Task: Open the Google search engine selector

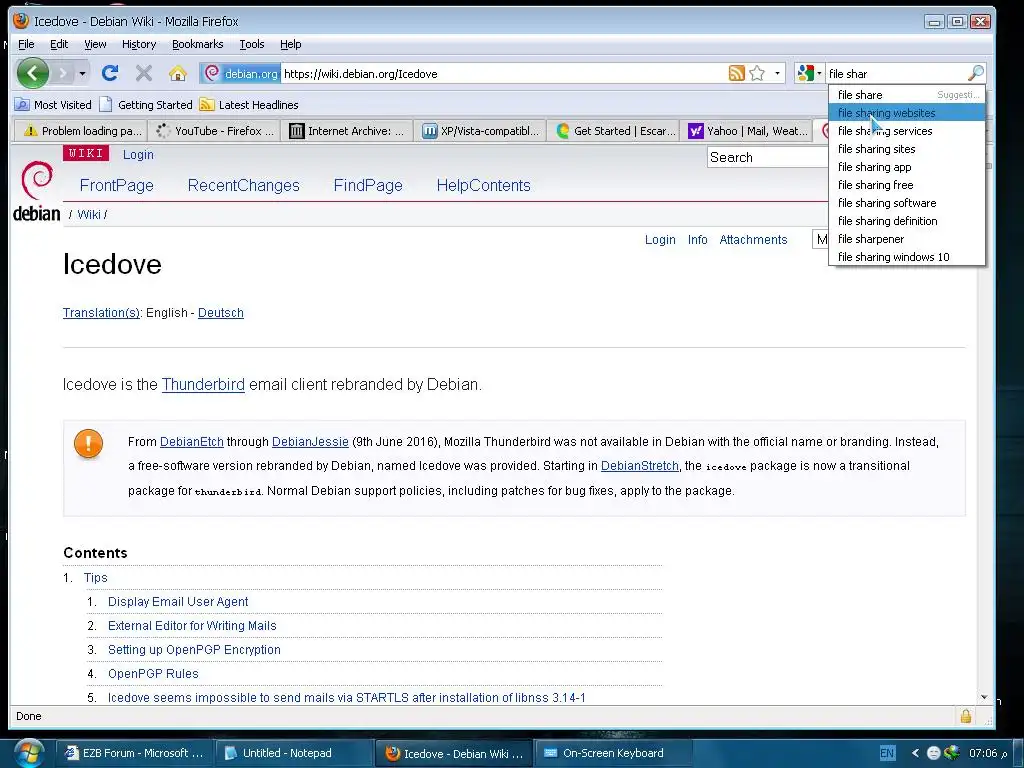Action: [x=809, y=73]
